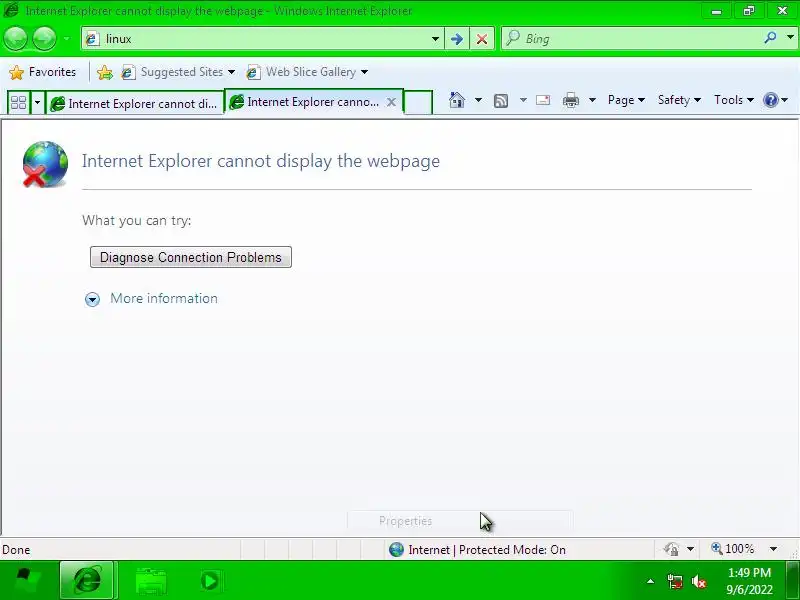Image resolution: width=800 pixels, height=600 pixels.
Task: Click Diagnose Connection Problems button
Action: 191,257
